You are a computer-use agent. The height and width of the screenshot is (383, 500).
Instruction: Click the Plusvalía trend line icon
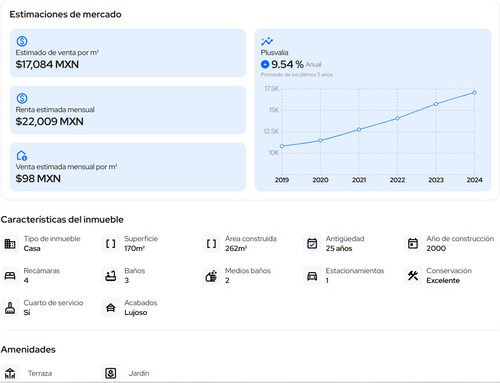pyautogui.click(x=267, y=41)
